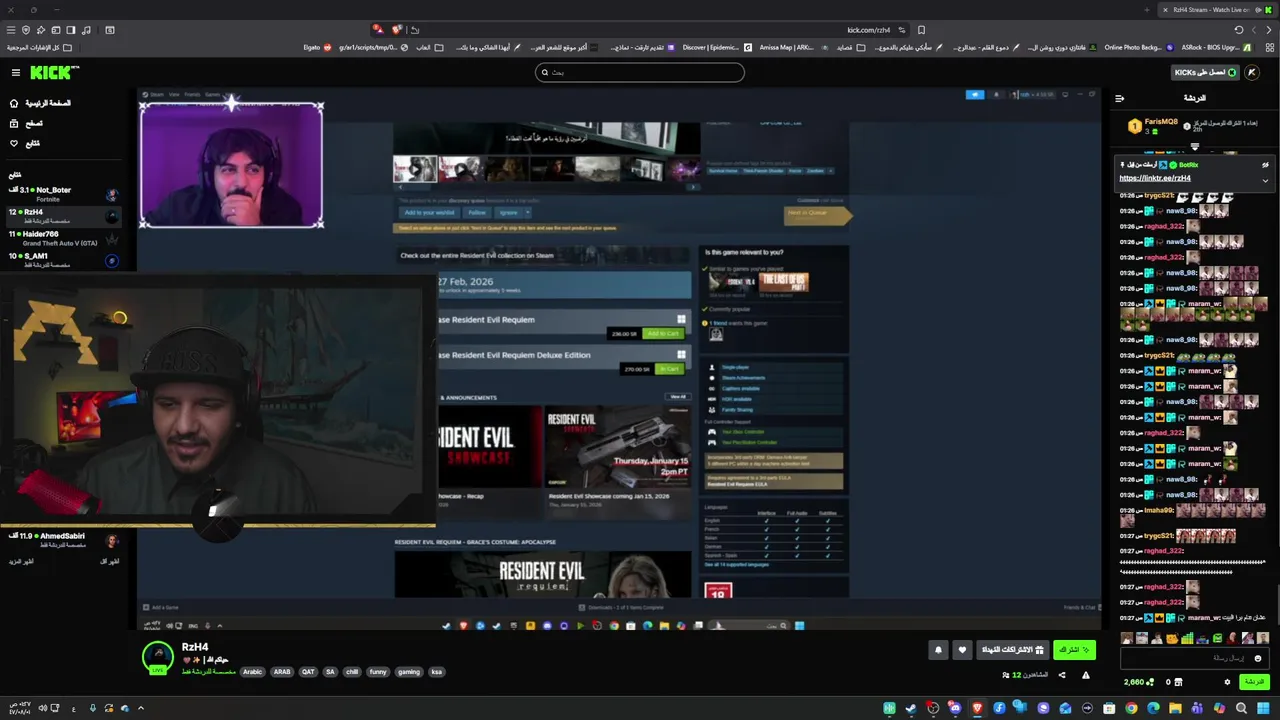1280x720 pixels.
Task: Open the Kick sidebar hamburger menu
Action: click(x=15, y=72)
